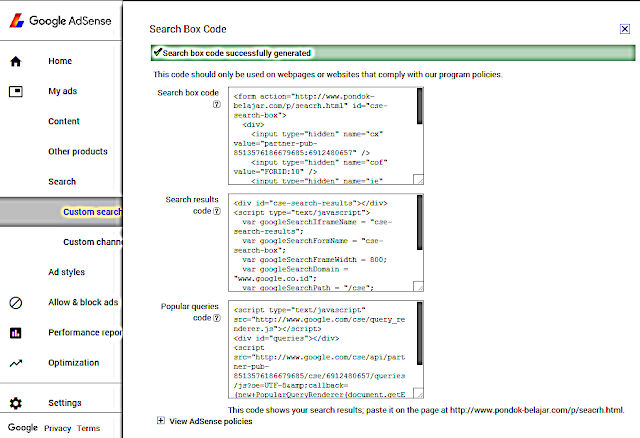Screen dimensions: 640x438
Task: Click Search results code scrollbar thumb
Action: point(420,222)
